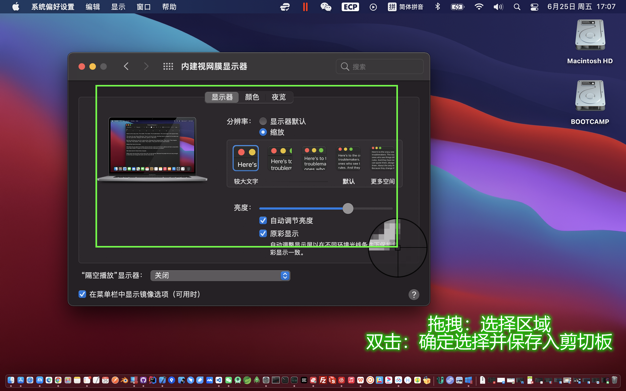Screen dimensions: 626x391
Task: Choose the 默认 scaling thumbnail
Action: point(349,159)
